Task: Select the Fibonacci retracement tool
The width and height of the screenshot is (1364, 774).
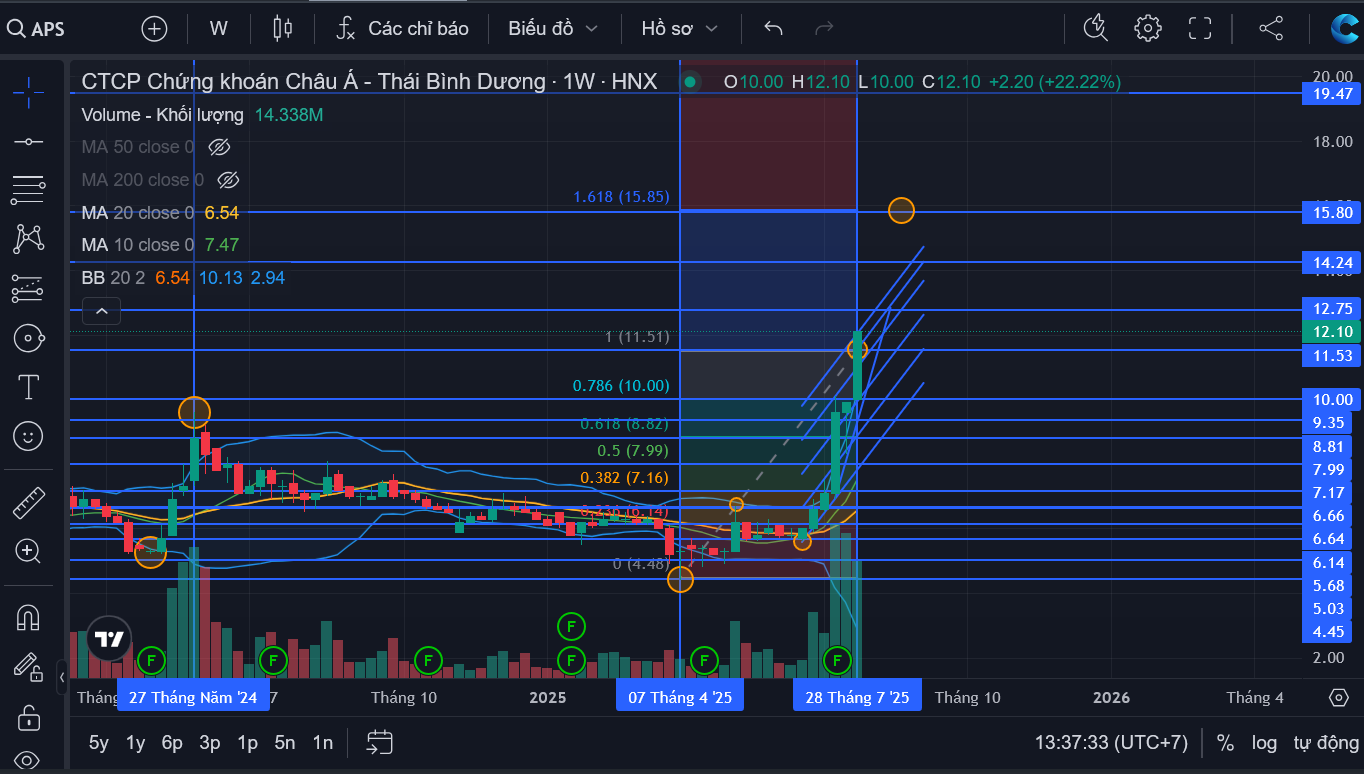Action: click(x=28, y=189)
